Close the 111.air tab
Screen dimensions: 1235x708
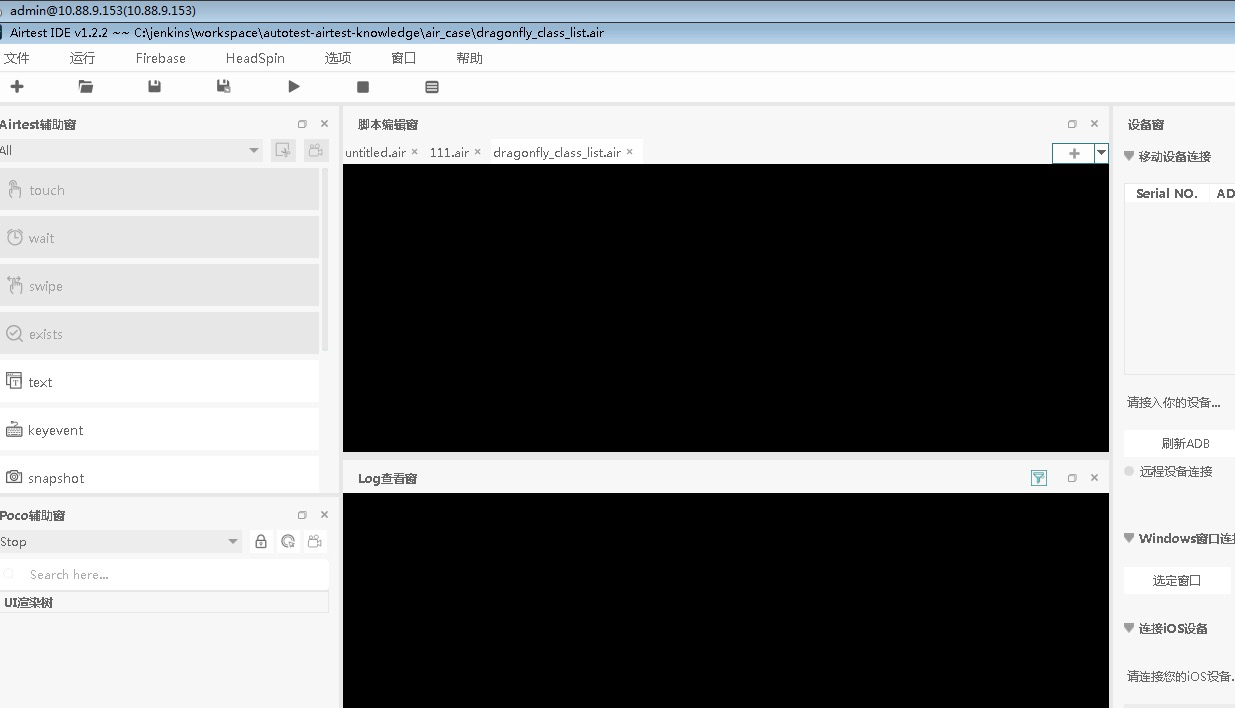[x=477, y=152]
